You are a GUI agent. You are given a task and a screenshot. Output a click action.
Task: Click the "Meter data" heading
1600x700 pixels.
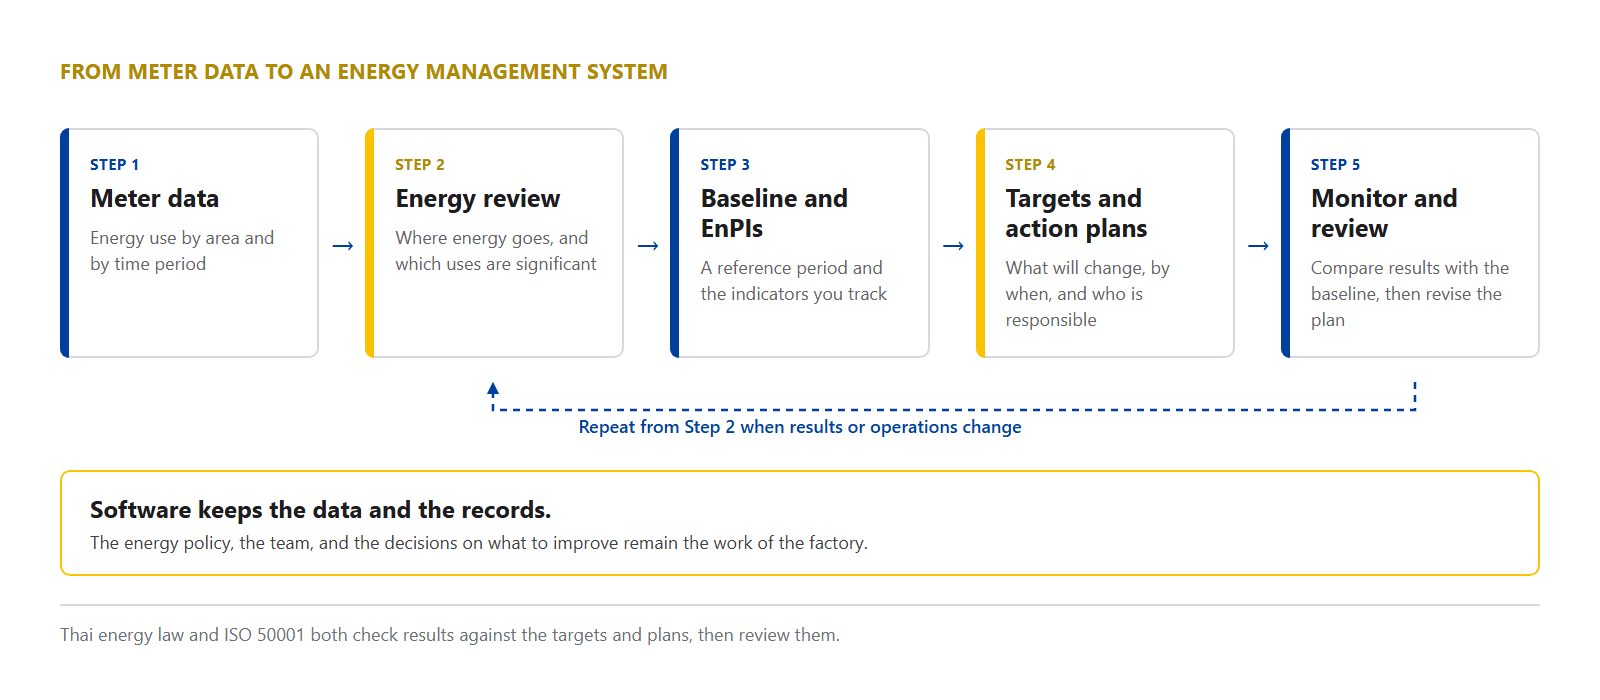[x=155, y=199]
